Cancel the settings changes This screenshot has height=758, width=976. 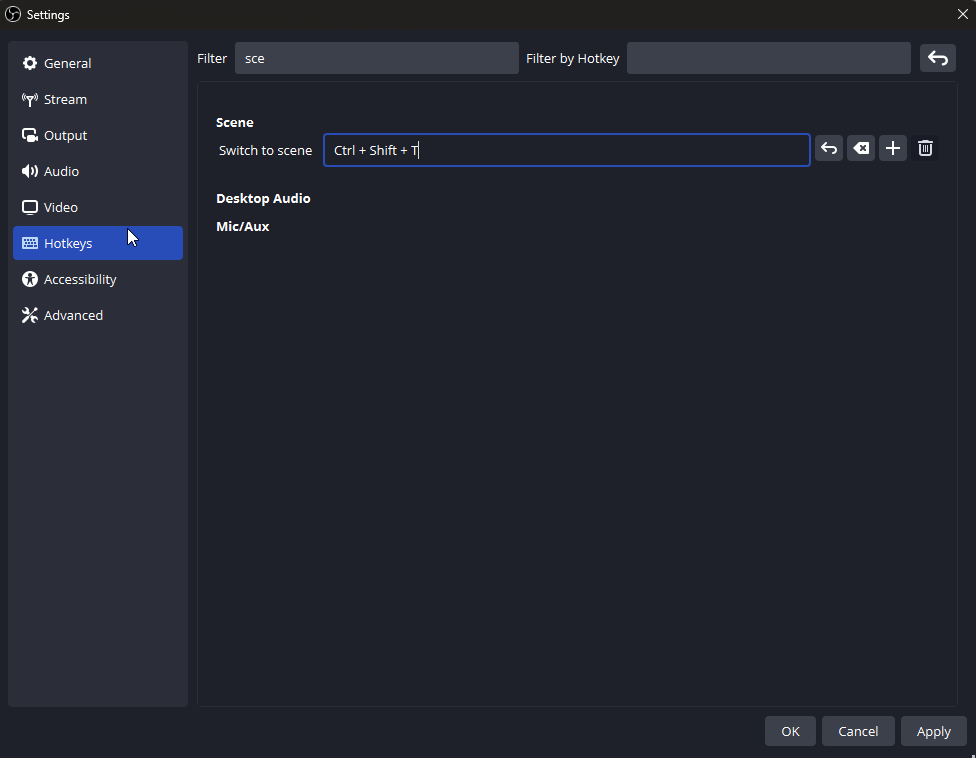[858, 731]
